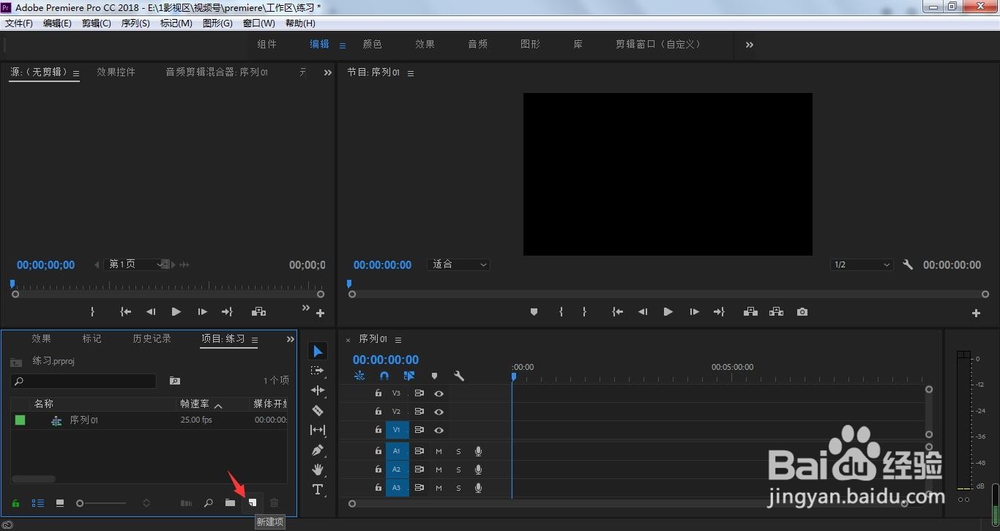Click the Find magnifier icon in the Project panel

coord(209,503)
